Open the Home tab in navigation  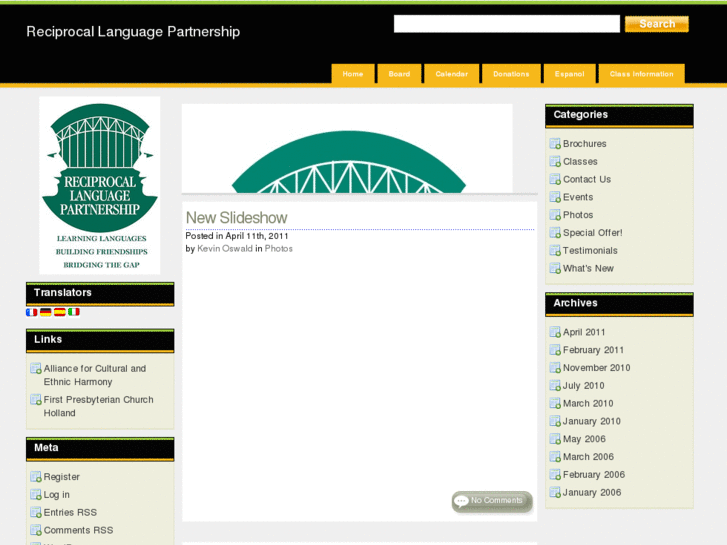point(353,74)
